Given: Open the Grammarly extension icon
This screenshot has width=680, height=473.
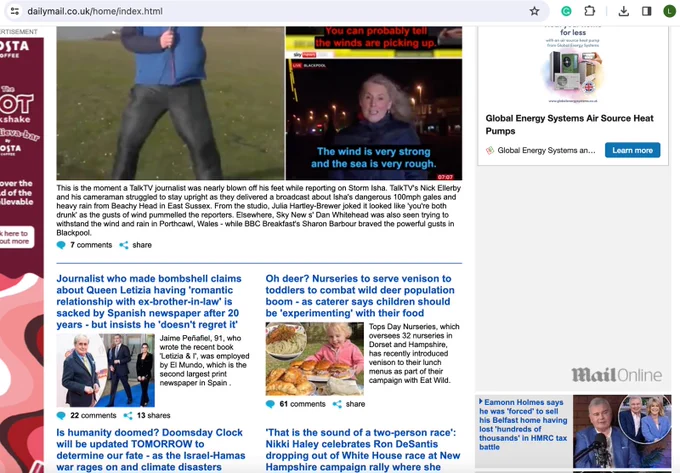Looking at the screenshot, I should click(566, 11).
